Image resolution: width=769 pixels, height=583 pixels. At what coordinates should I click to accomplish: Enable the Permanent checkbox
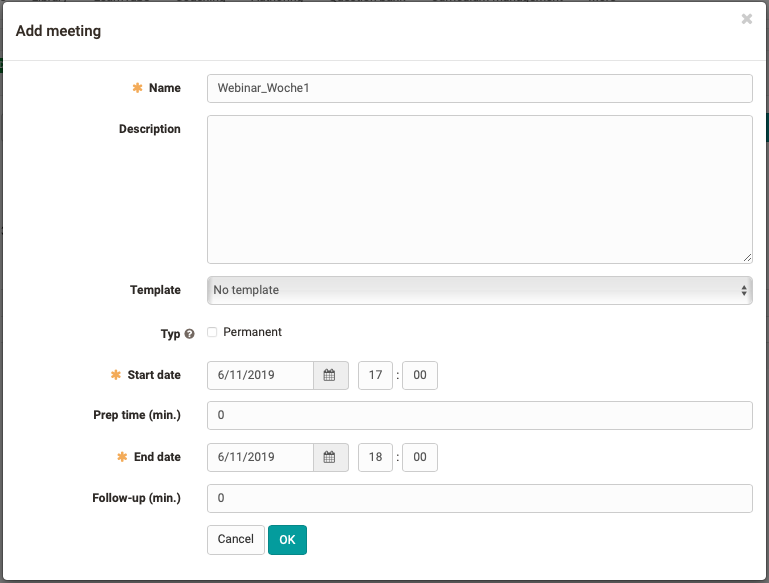(212, 332)
